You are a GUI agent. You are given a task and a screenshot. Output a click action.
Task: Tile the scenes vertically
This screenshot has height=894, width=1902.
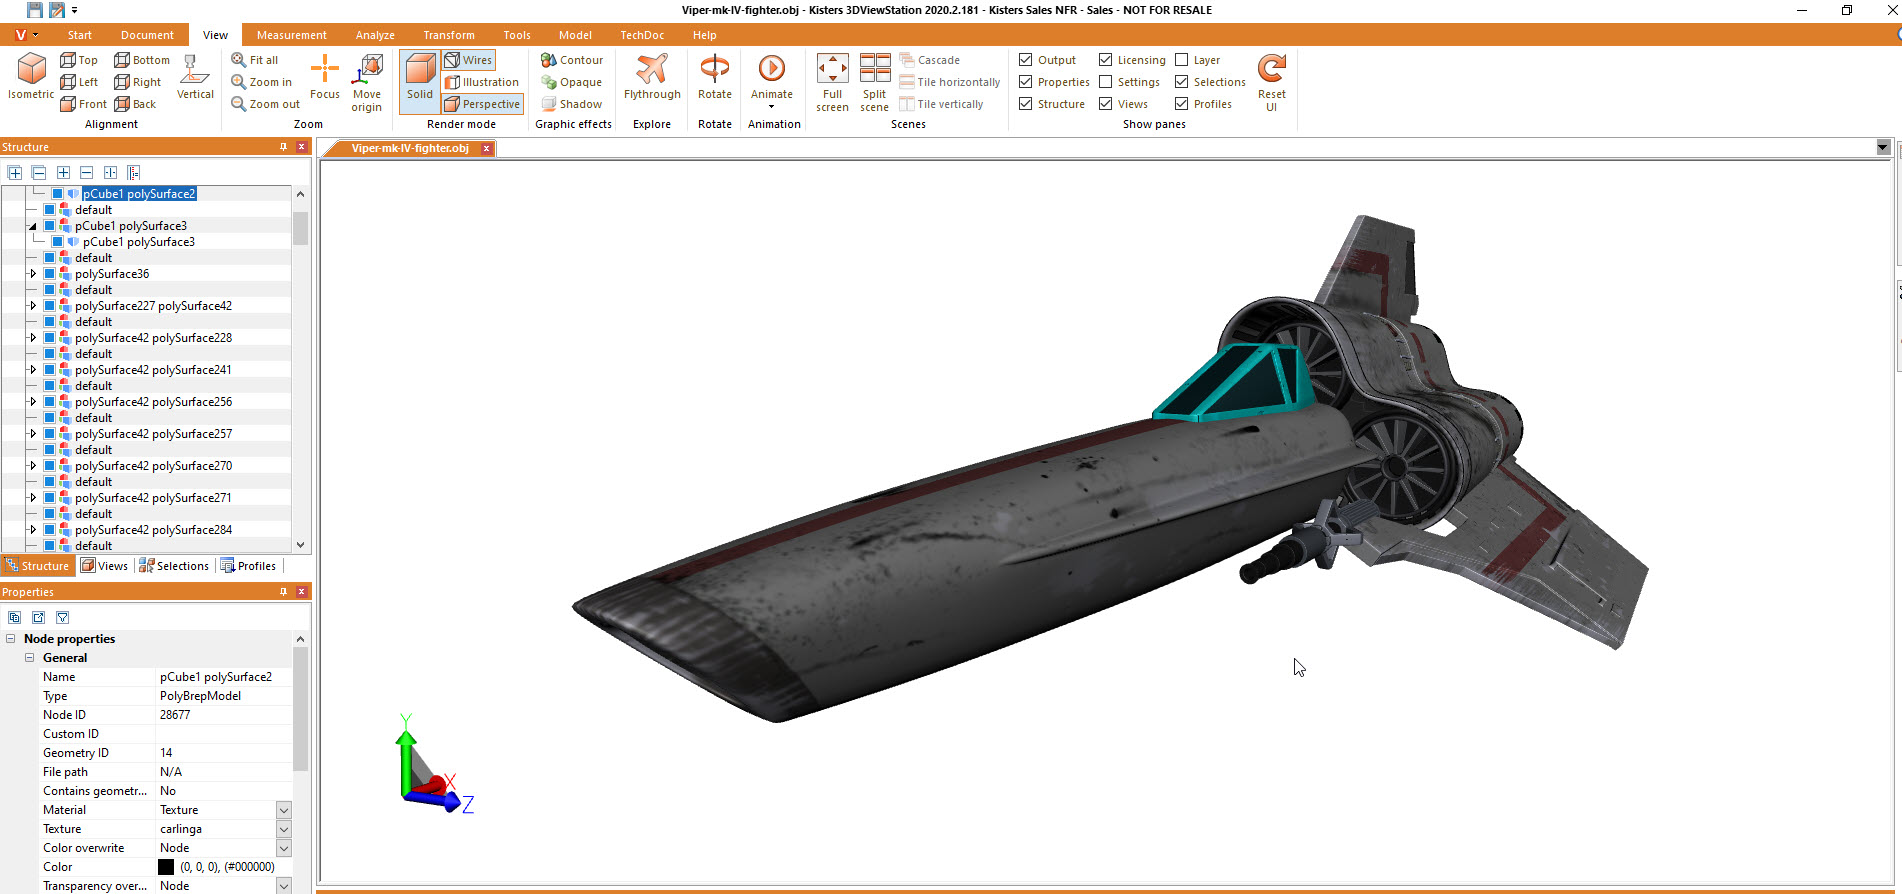942,104
